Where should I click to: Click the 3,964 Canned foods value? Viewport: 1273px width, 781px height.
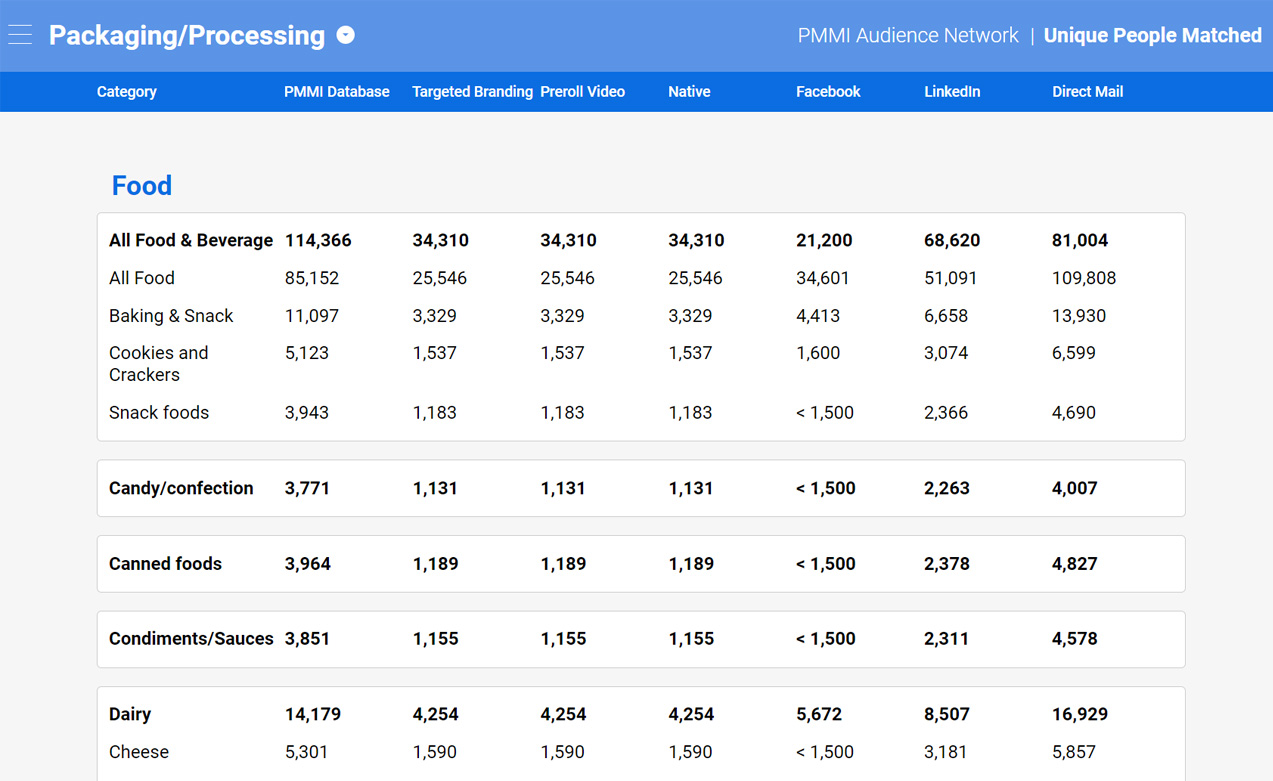pyautogui.click(x=307, y=564)
